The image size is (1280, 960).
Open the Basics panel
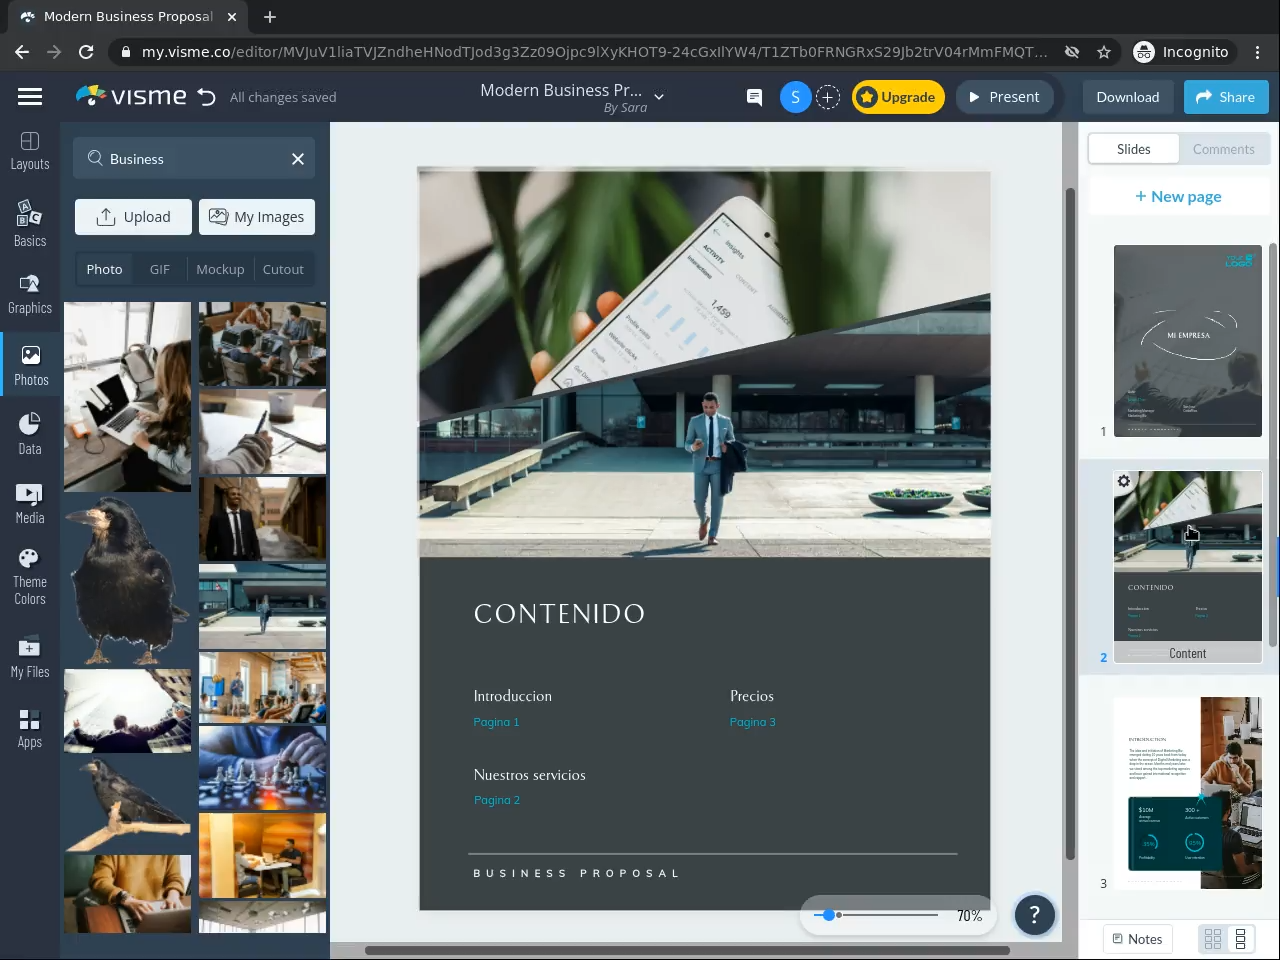pos(30,222)
